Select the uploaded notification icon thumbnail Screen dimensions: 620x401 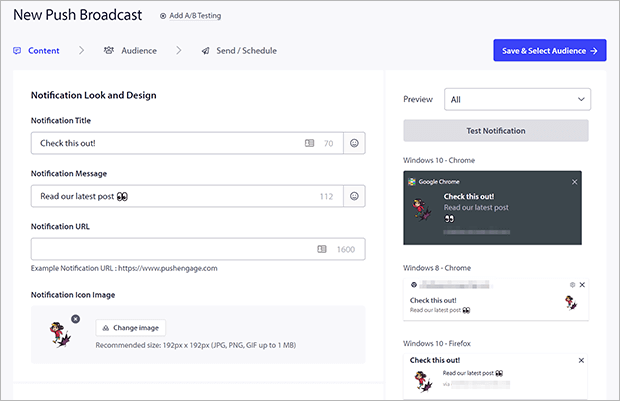(60, 335)
